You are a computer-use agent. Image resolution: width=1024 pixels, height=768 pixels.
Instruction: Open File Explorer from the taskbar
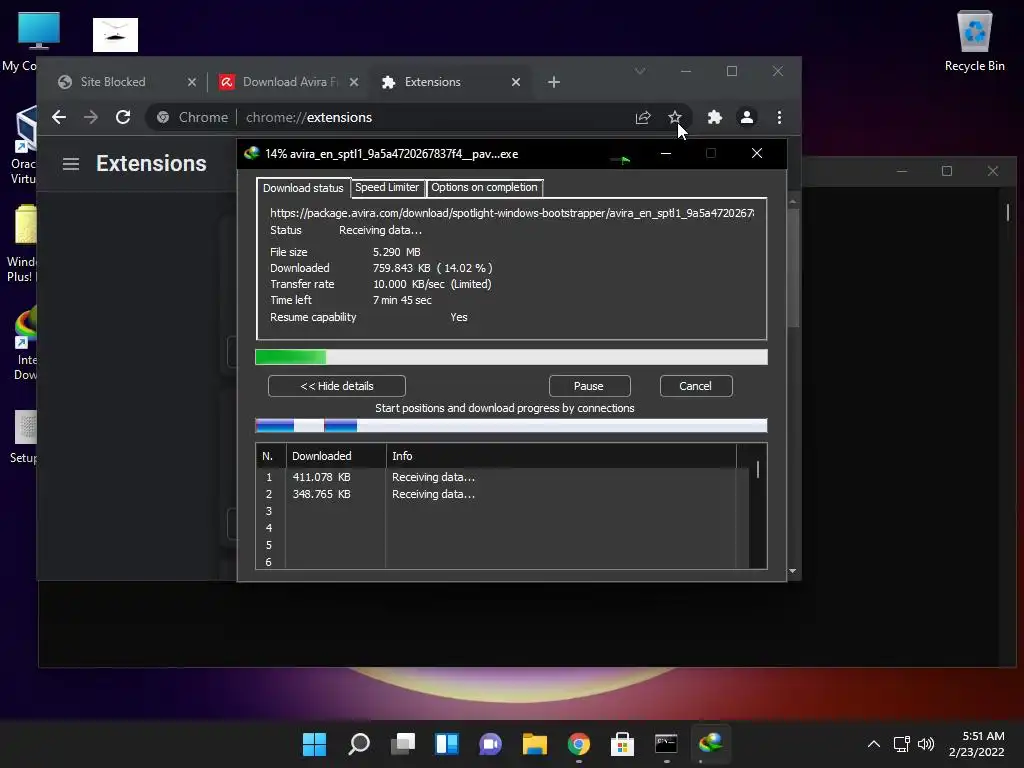coord(534,744)
